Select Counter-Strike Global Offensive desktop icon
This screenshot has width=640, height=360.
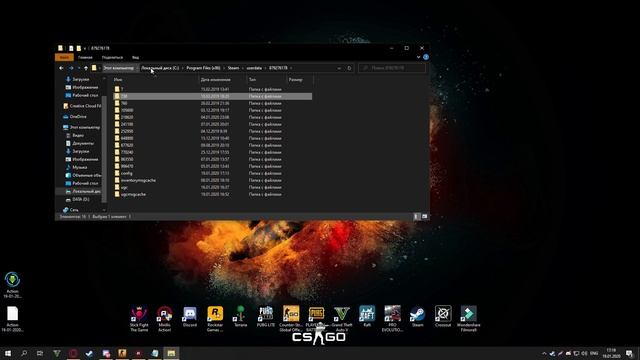(291, 318)
